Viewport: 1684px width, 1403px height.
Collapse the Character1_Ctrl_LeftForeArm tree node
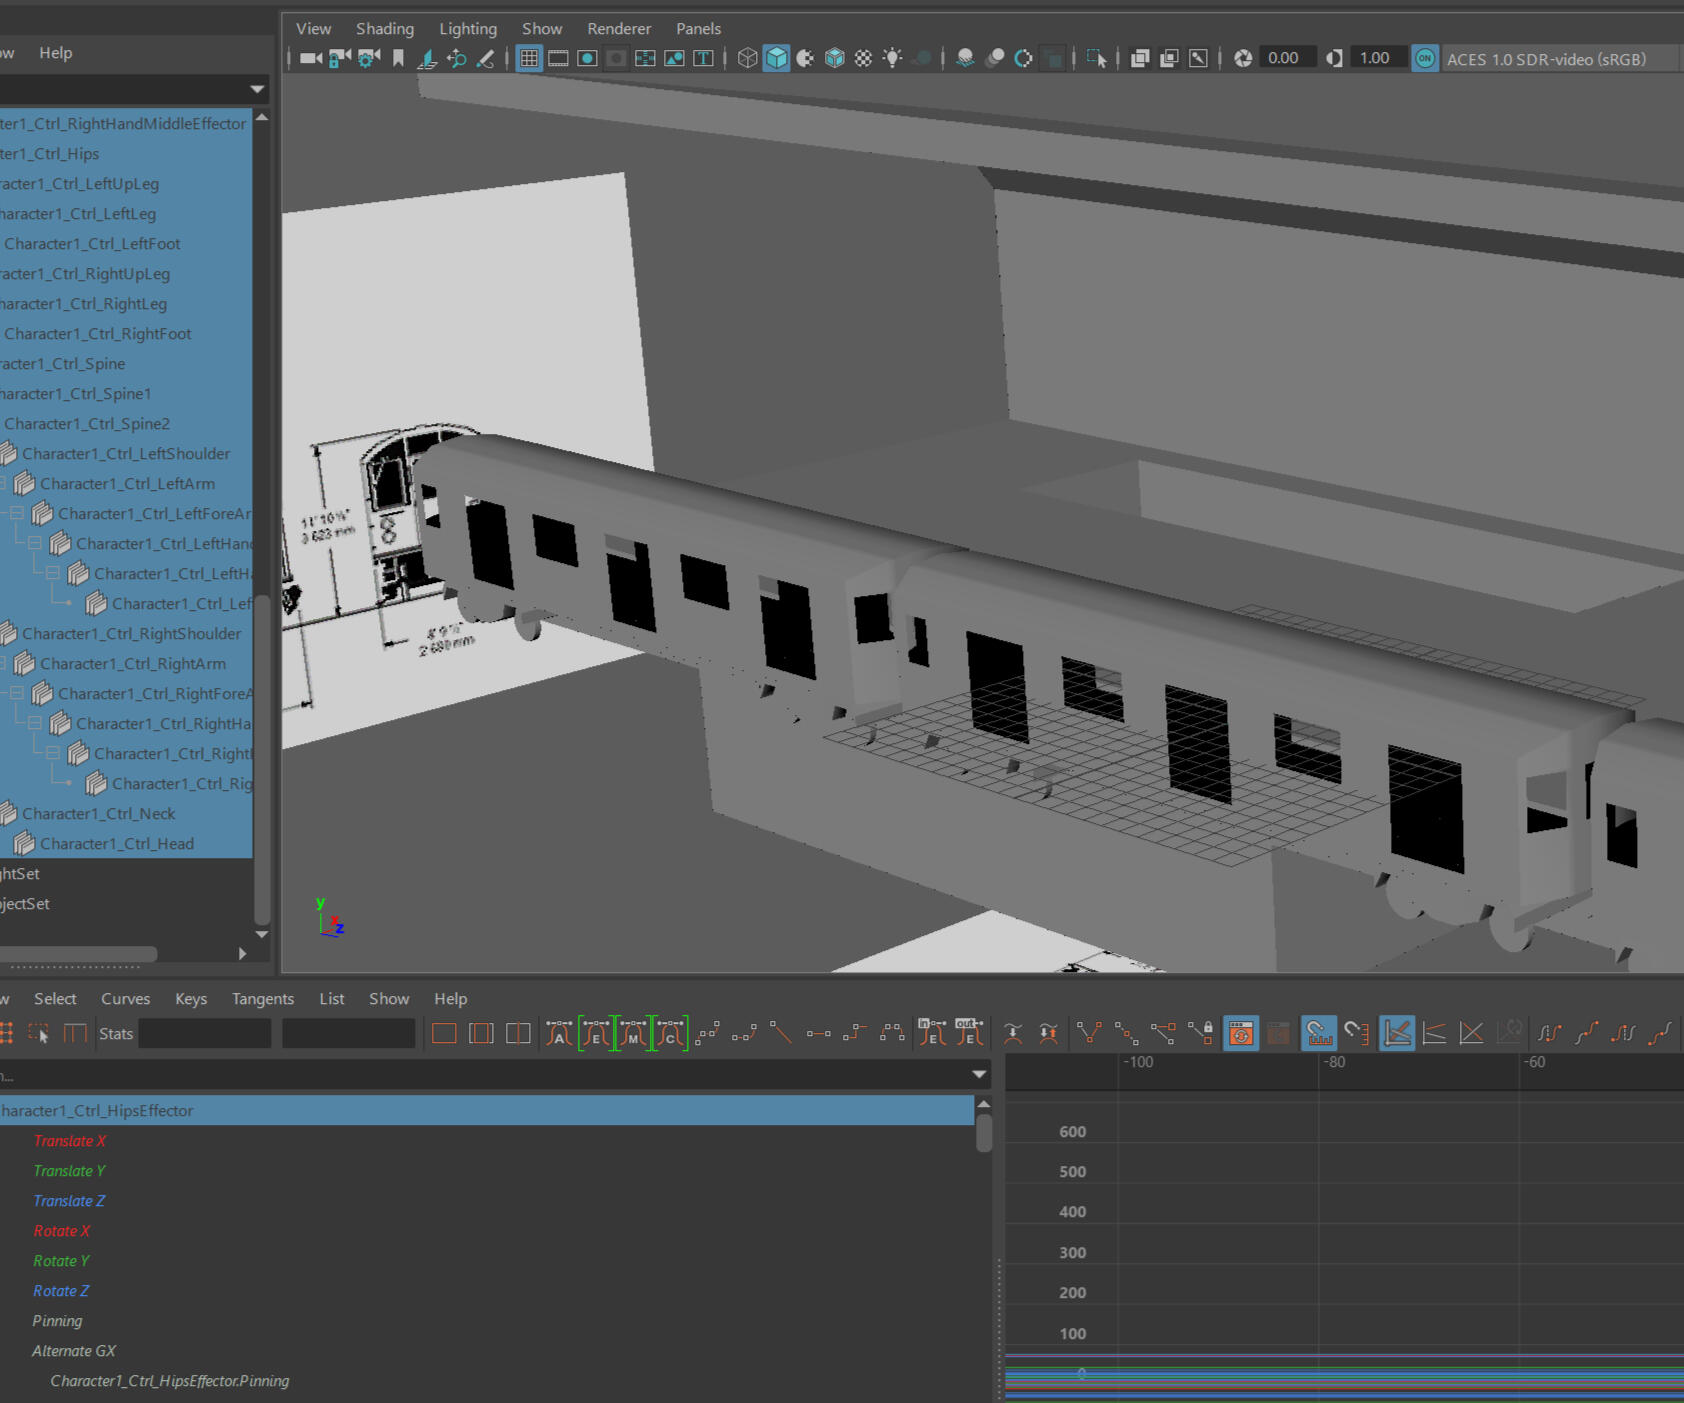[x=17, y=514]
